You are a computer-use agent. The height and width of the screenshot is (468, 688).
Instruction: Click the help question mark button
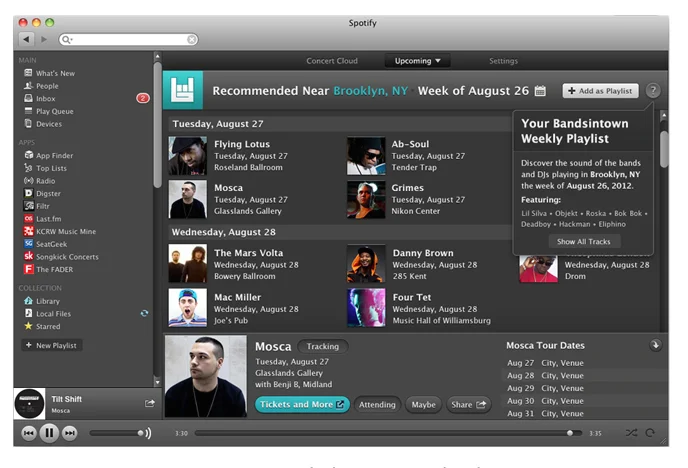coord(653,91)
